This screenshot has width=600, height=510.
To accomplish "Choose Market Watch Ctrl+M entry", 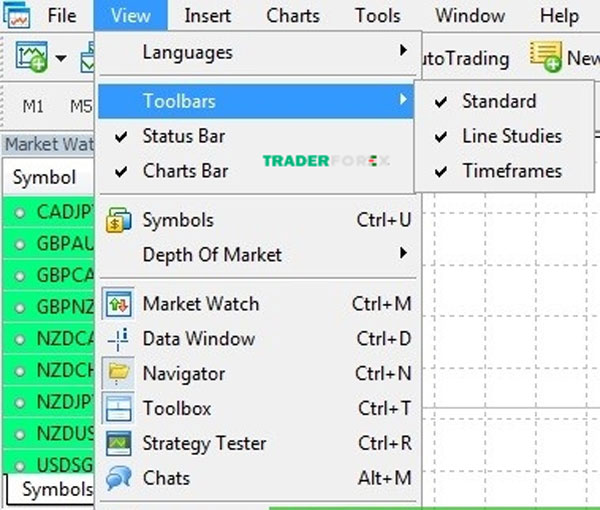I will 256,304.
